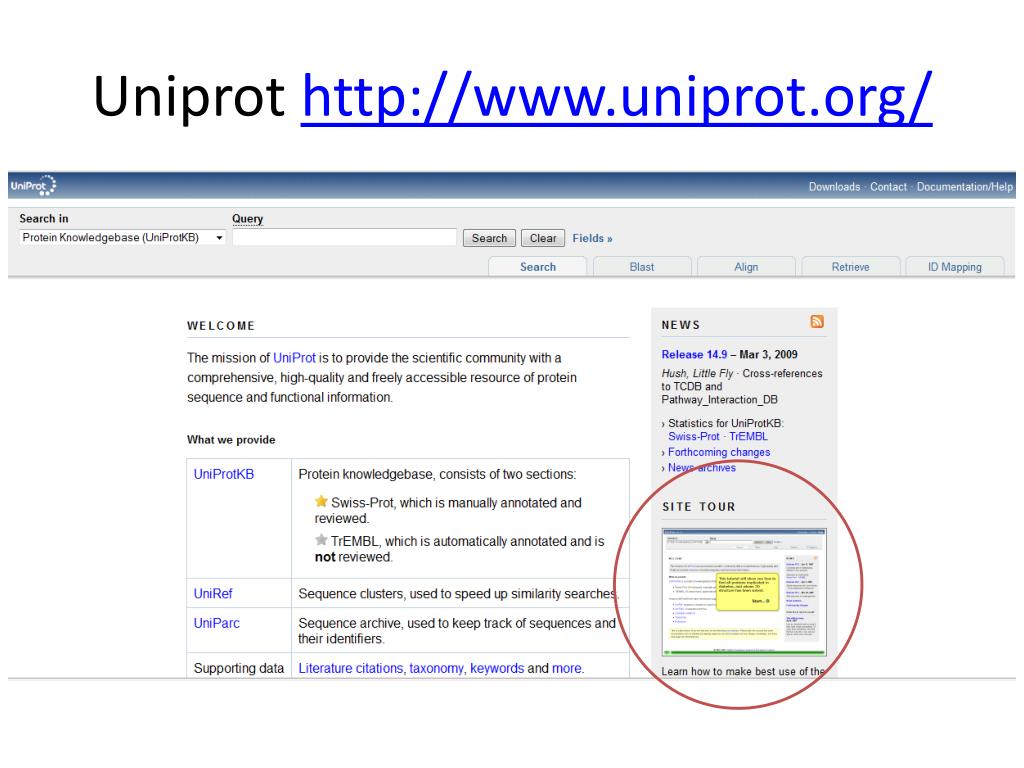
Task: Open the UniProtKB link in the table
Action: (223, 474)
